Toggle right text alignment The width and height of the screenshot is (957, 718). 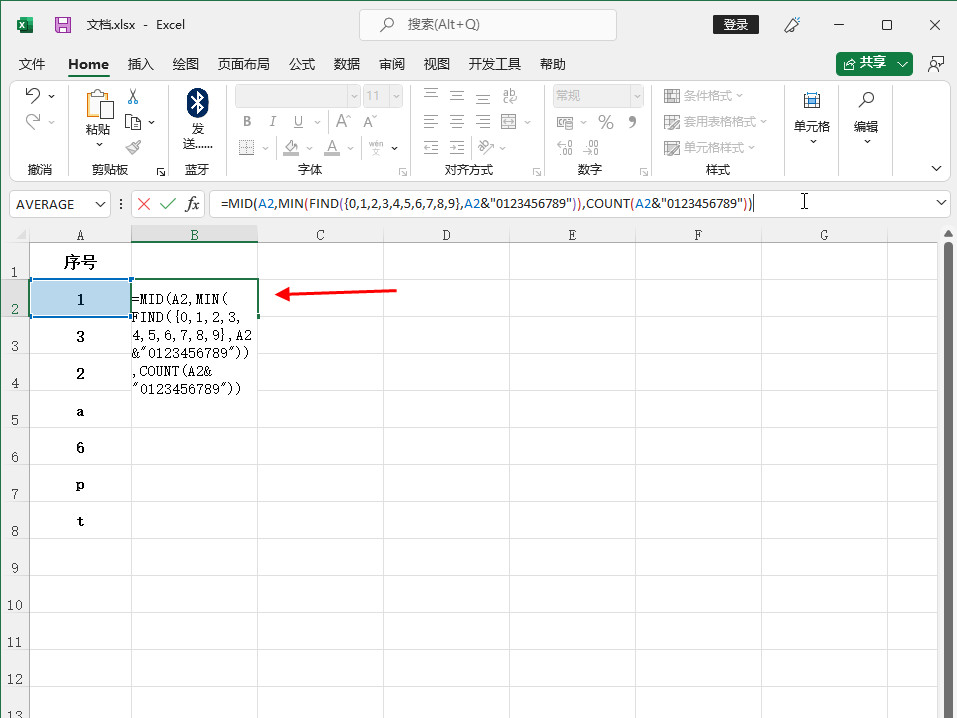483,121
